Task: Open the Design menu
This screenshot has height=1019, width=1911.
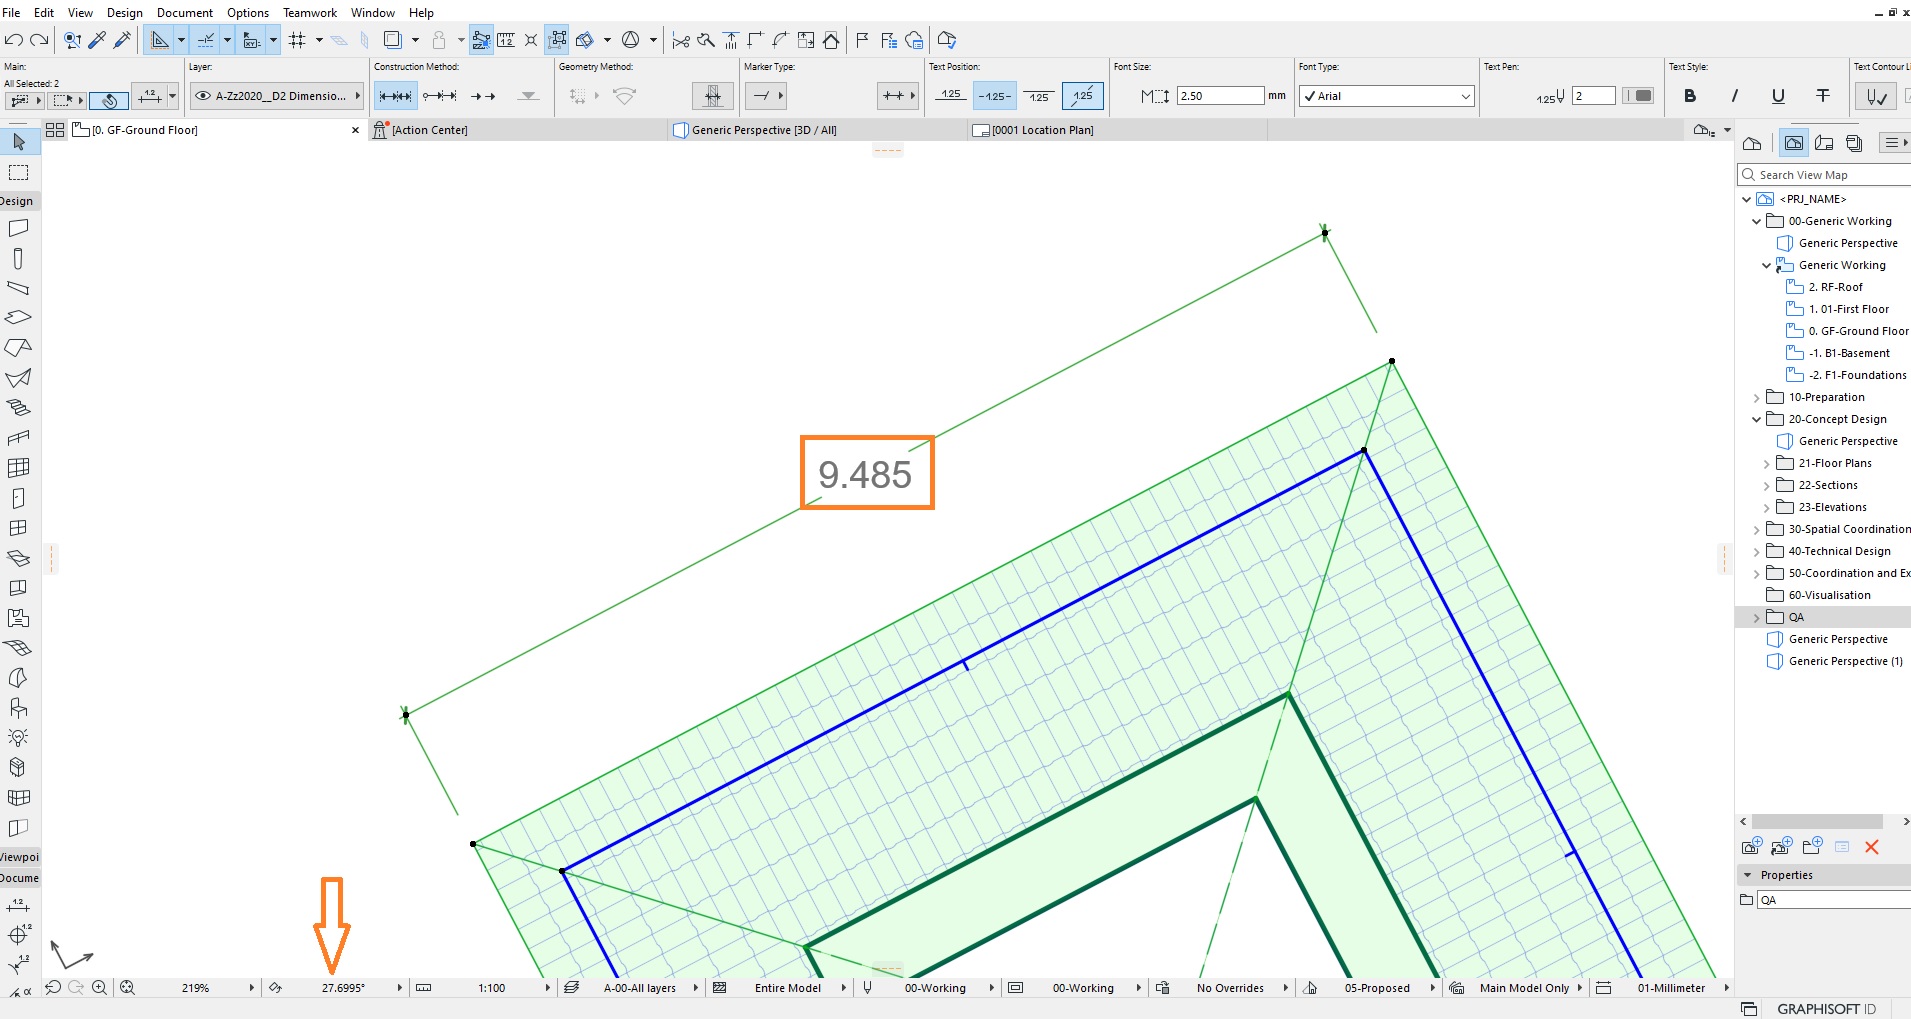Action: (125, 13)
